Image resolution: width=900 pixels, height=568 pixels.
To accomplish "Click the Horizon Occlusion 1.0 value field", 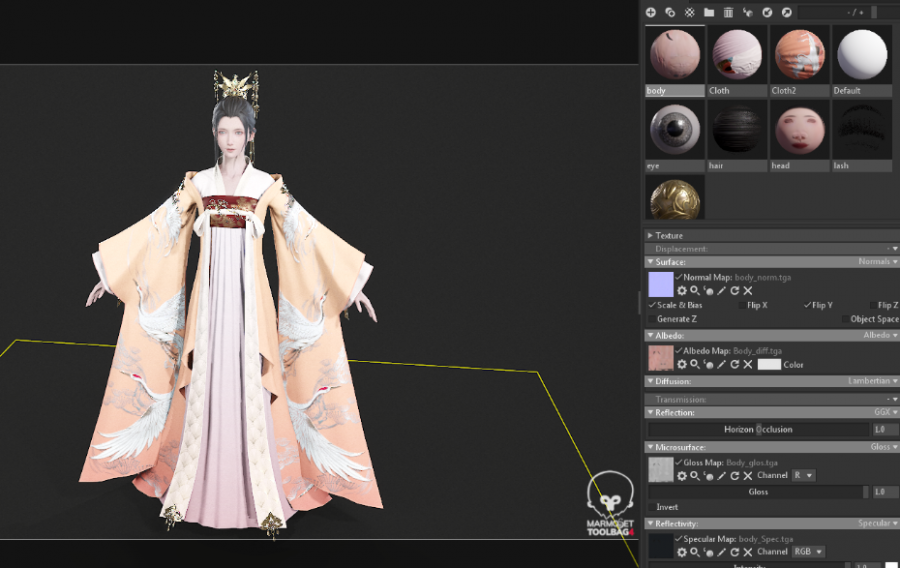I will click(886, 429).
